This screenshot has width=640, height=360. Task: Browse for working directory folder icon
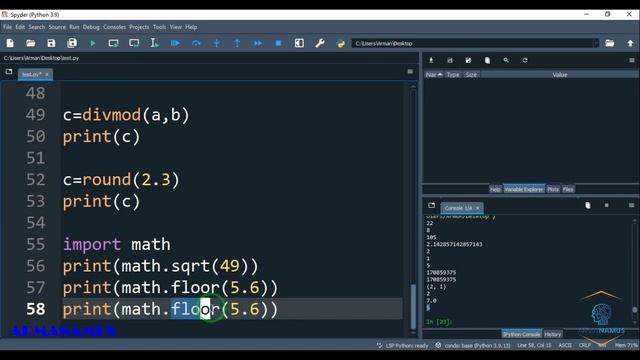pyautogui.click(x=609, y=43)
